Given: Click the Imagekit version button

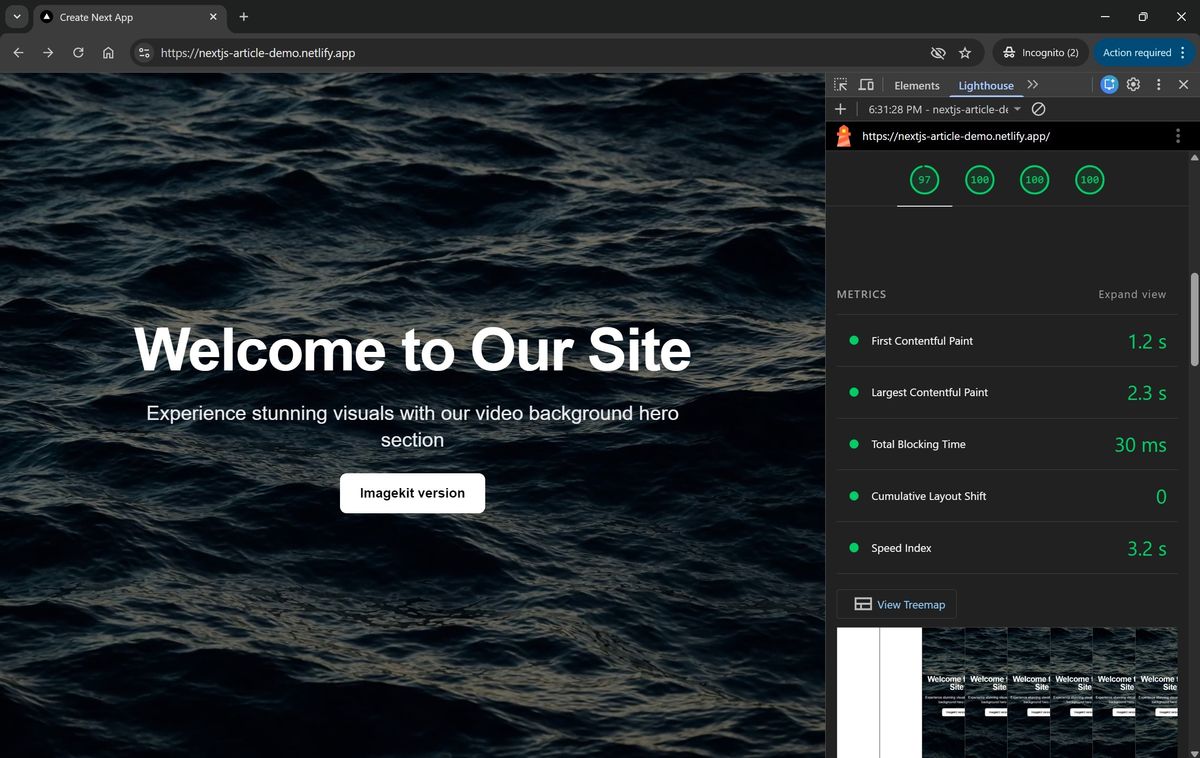Looking at the screenshot, I should click(412, 492).
